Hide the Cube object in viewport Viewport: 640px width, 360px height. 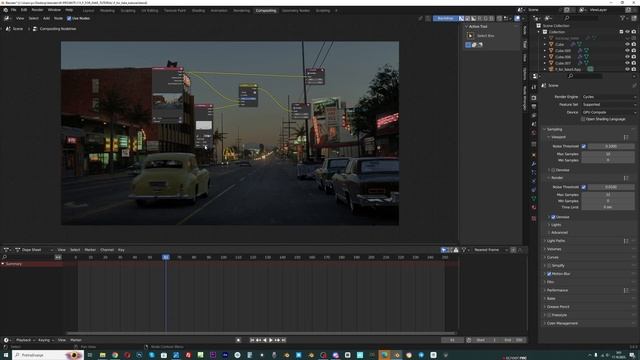[x=627, y=44]
